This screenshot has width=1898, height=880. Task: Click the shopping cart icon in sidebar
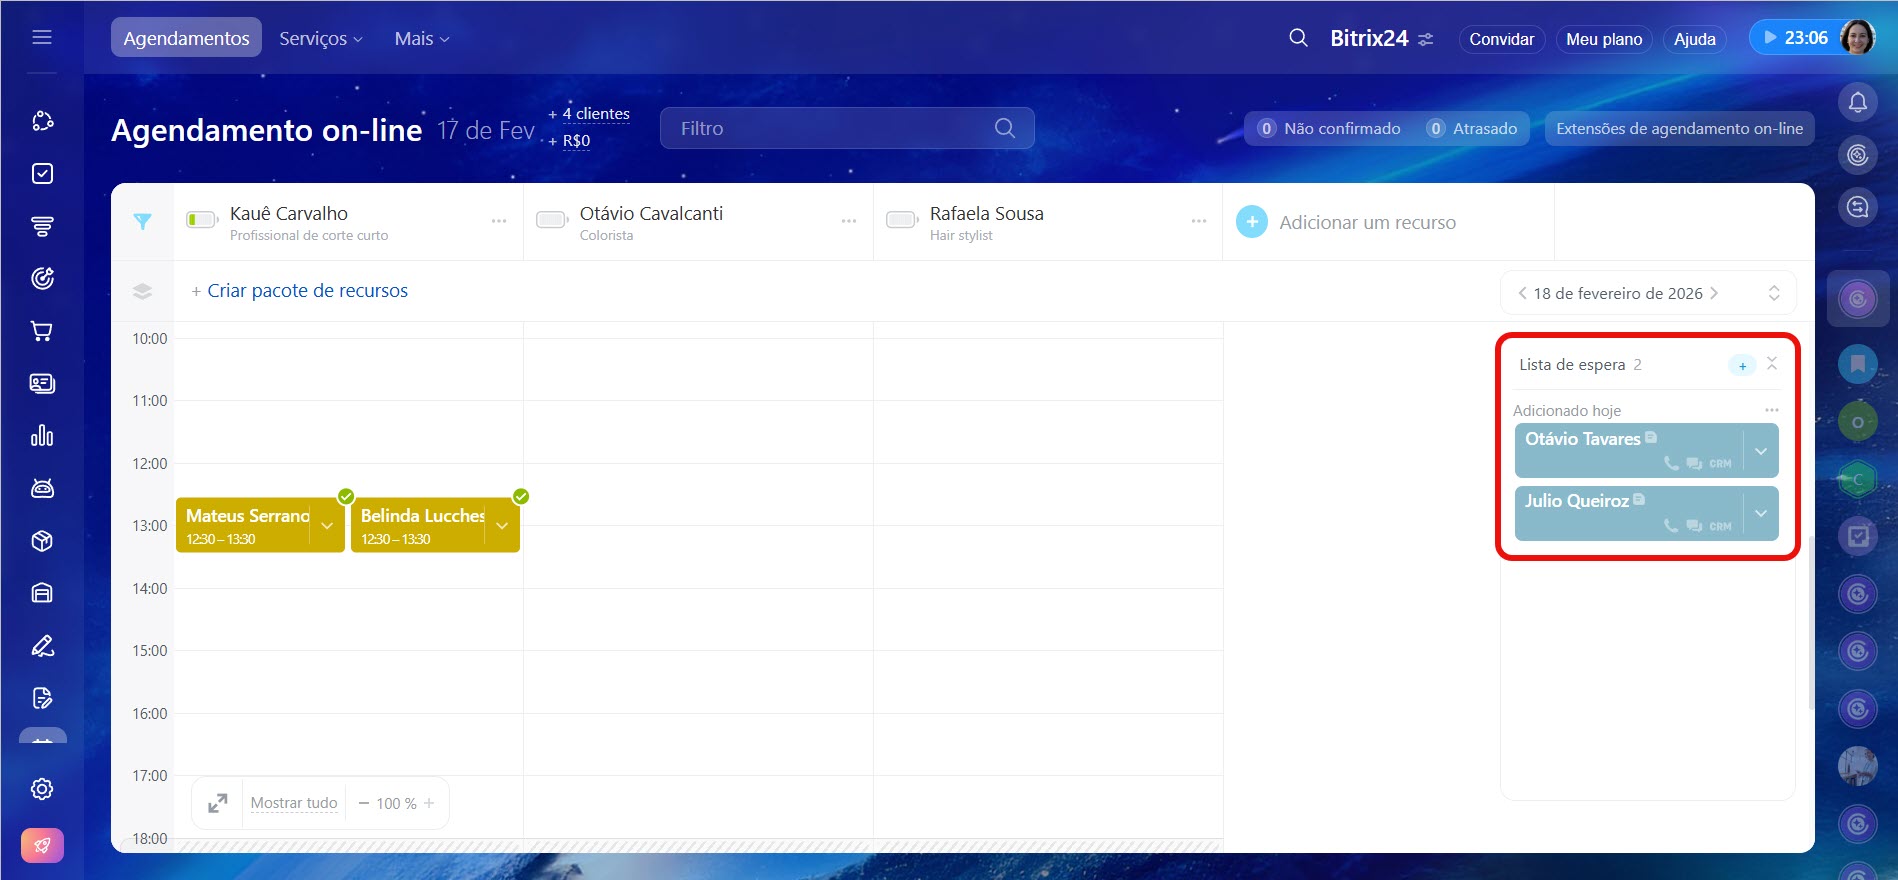pos(42,331)
